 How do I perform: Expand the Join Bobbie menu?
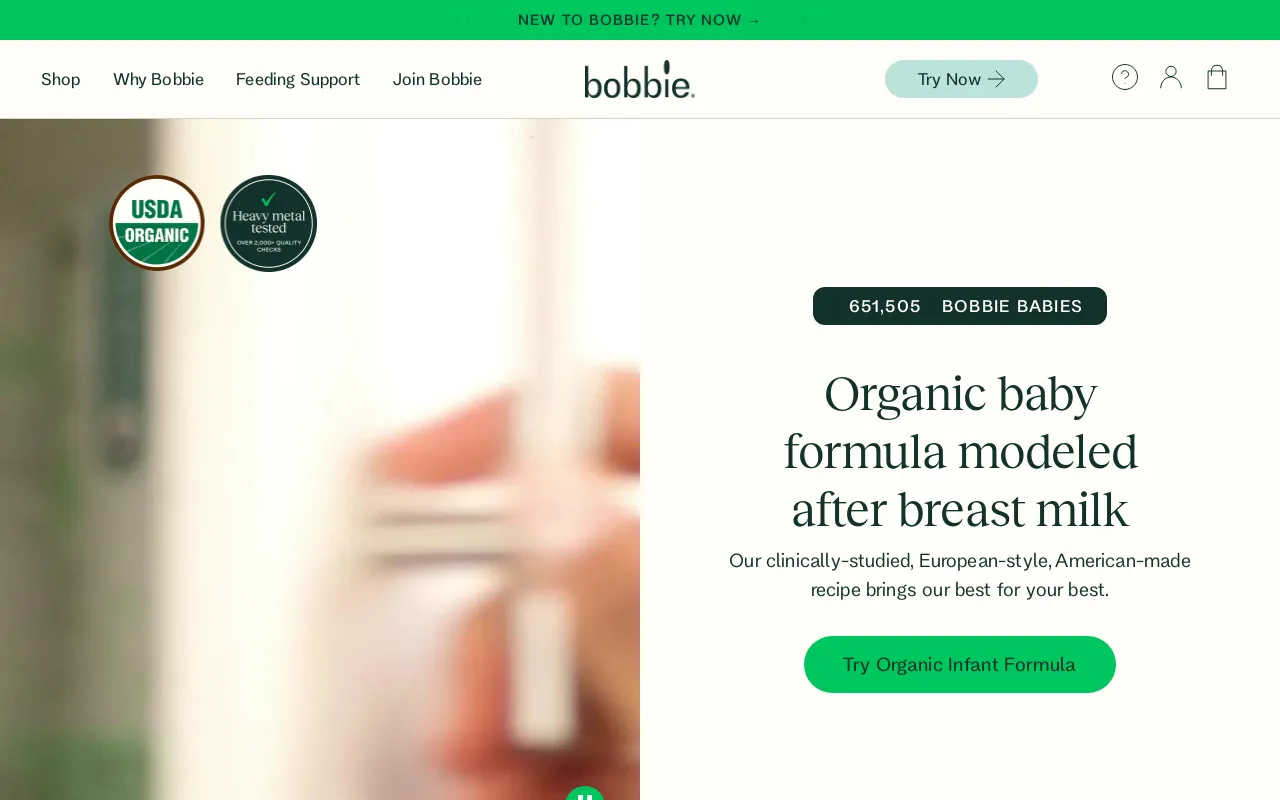point(437,79)
